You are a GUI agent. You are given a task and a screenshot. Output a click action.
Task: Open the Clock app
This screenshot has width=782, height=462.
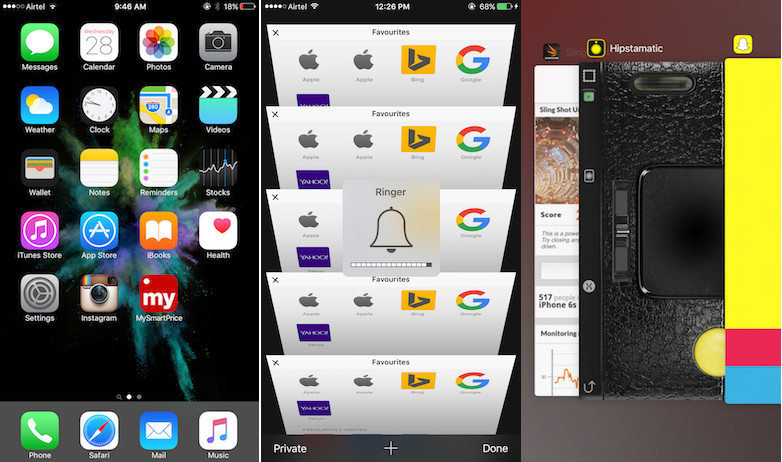(x=99, y=105)
